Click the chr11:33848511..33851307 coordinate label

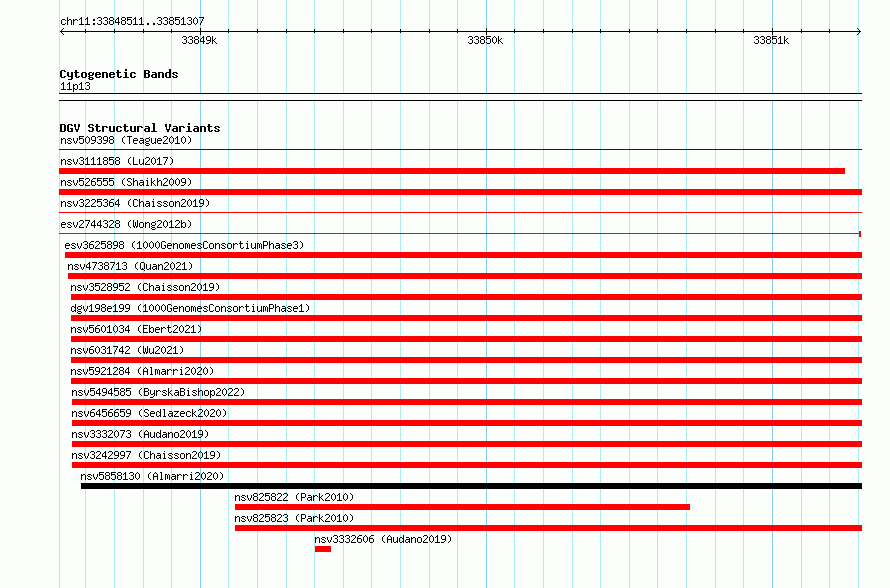(x=132, y=21)
